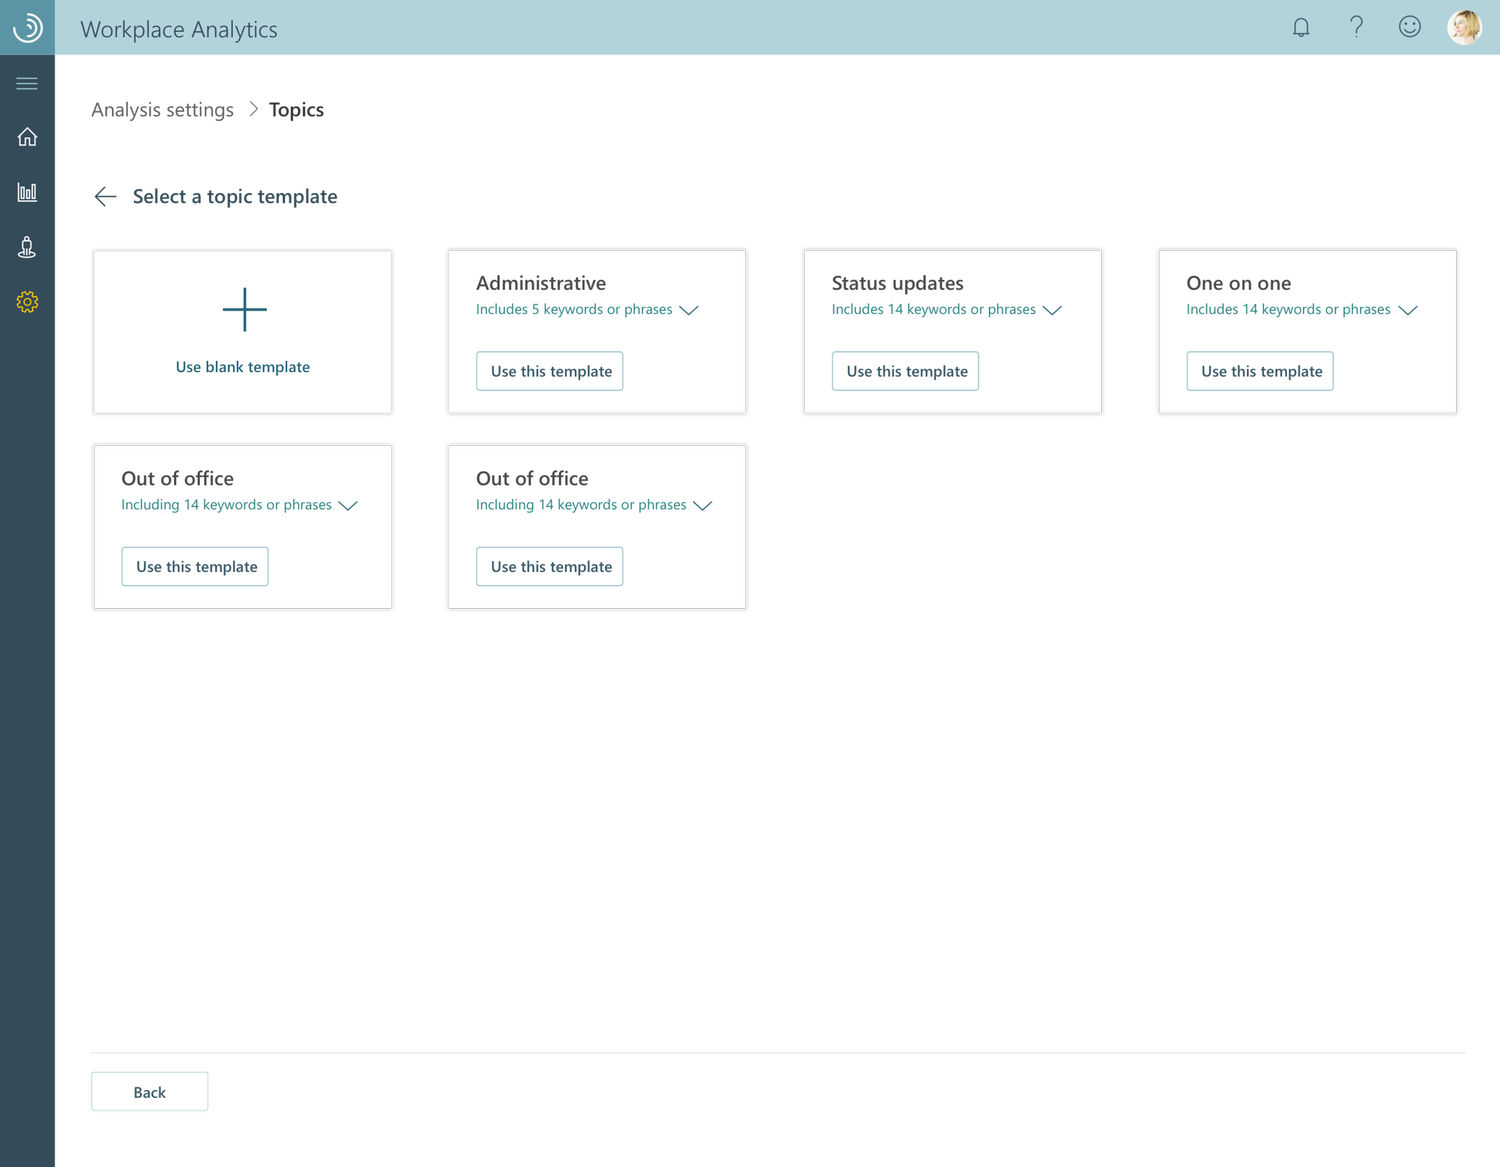This screenshot has height=1167, width=1500.
Task: Open Settings using the yellow gear icon
Action: point(27,301)
